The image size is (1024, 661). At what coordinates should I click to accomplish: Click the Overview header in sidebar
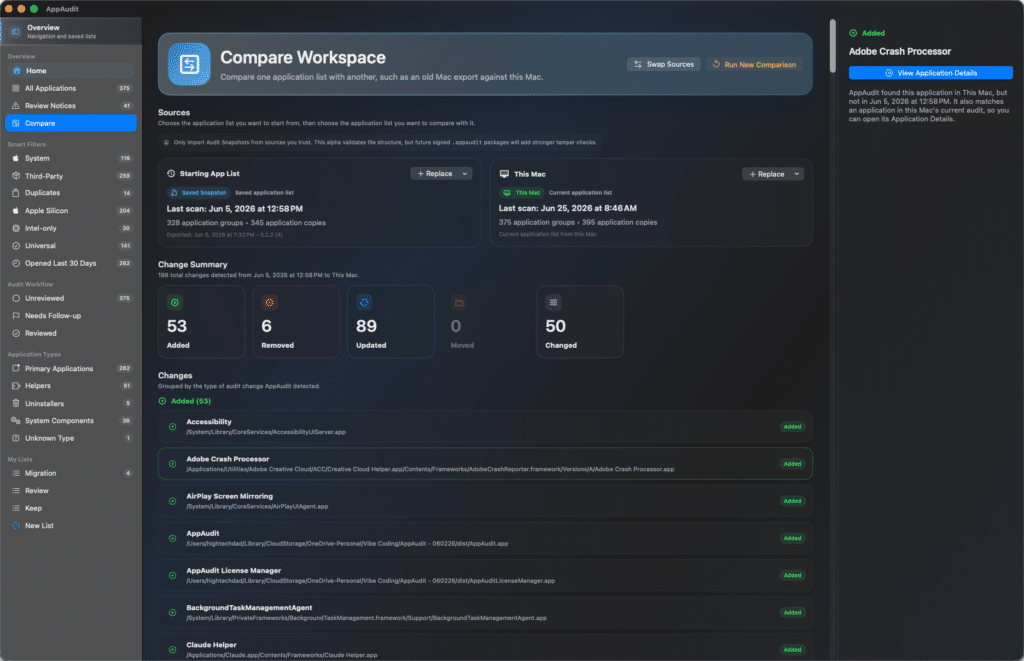(71, 31)
